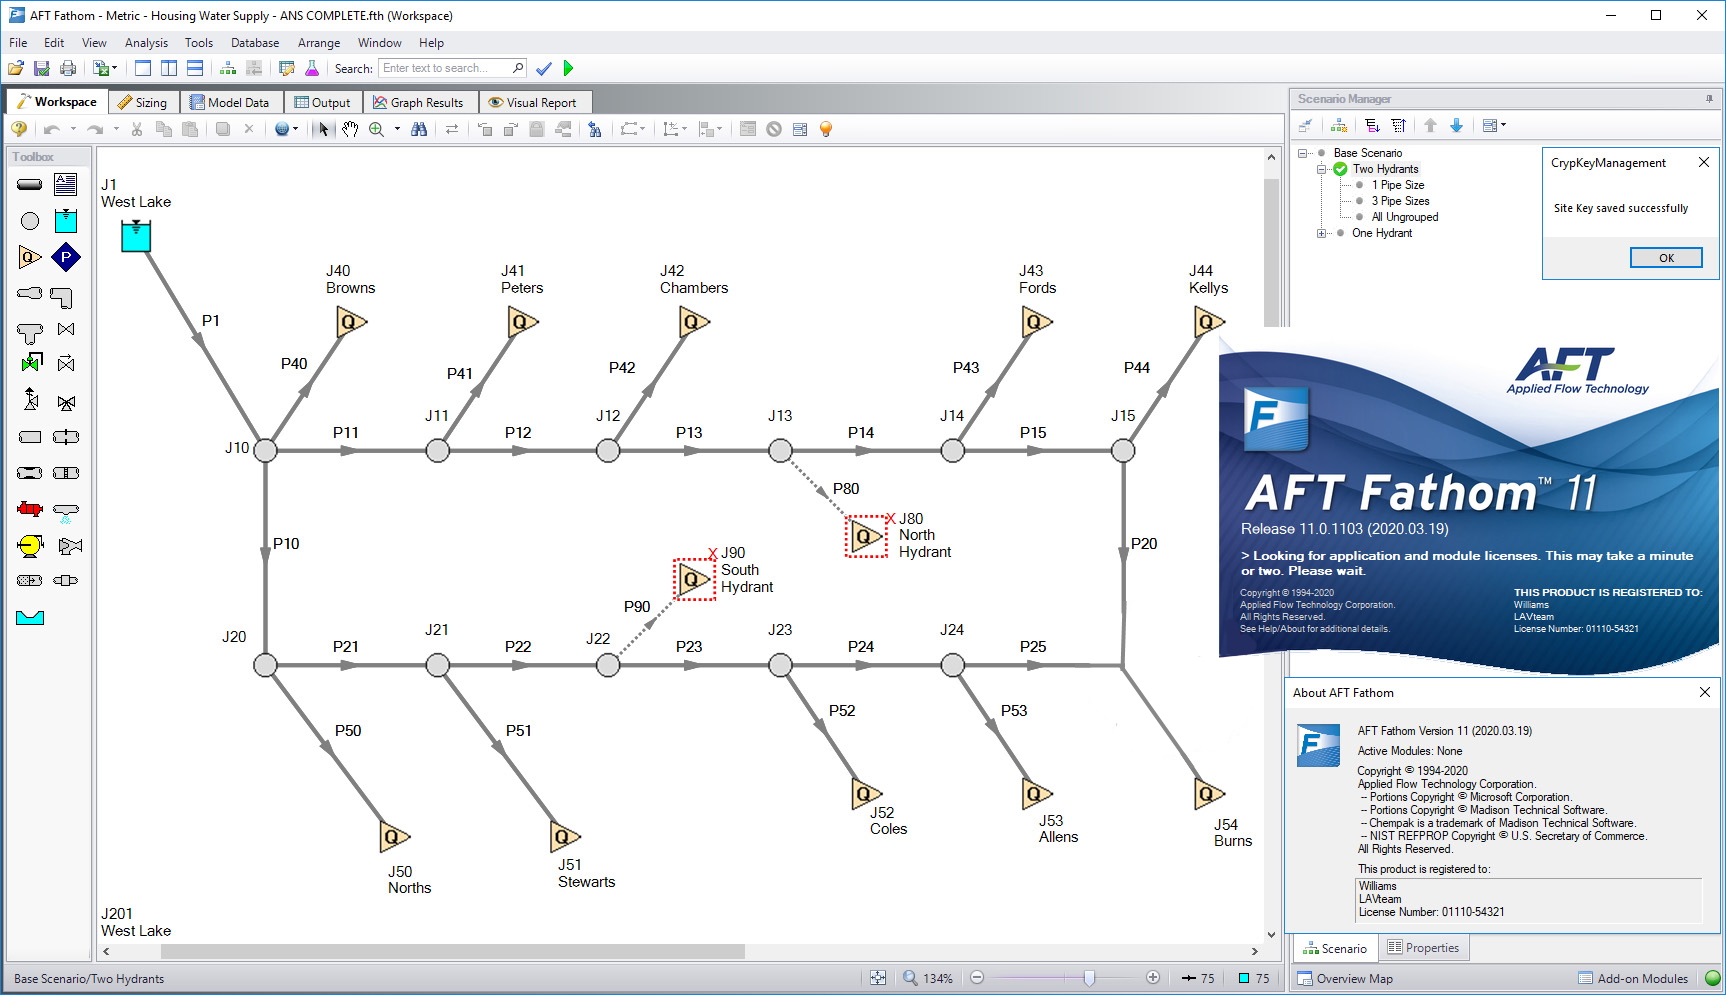Select the Venturi tool in Toolbox

[30, 473]
